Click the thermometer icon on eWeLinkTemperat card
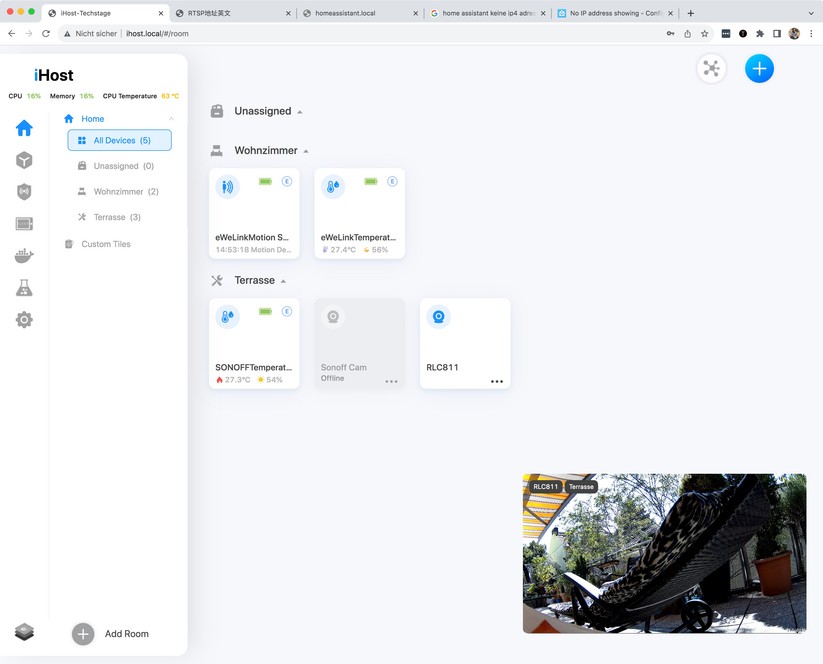 point(334,187)
